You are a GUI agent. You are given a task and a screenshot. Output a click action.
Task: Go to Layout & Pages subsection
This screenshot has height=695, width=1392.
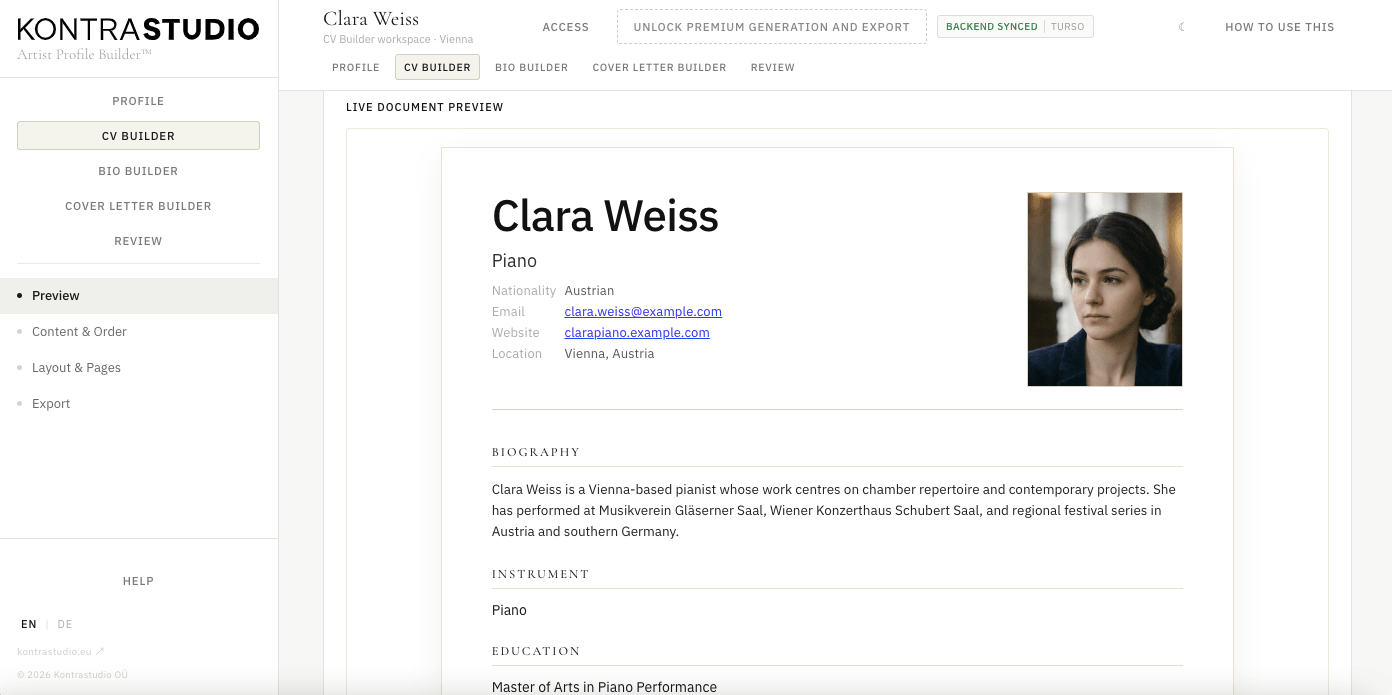pos(139,368)
